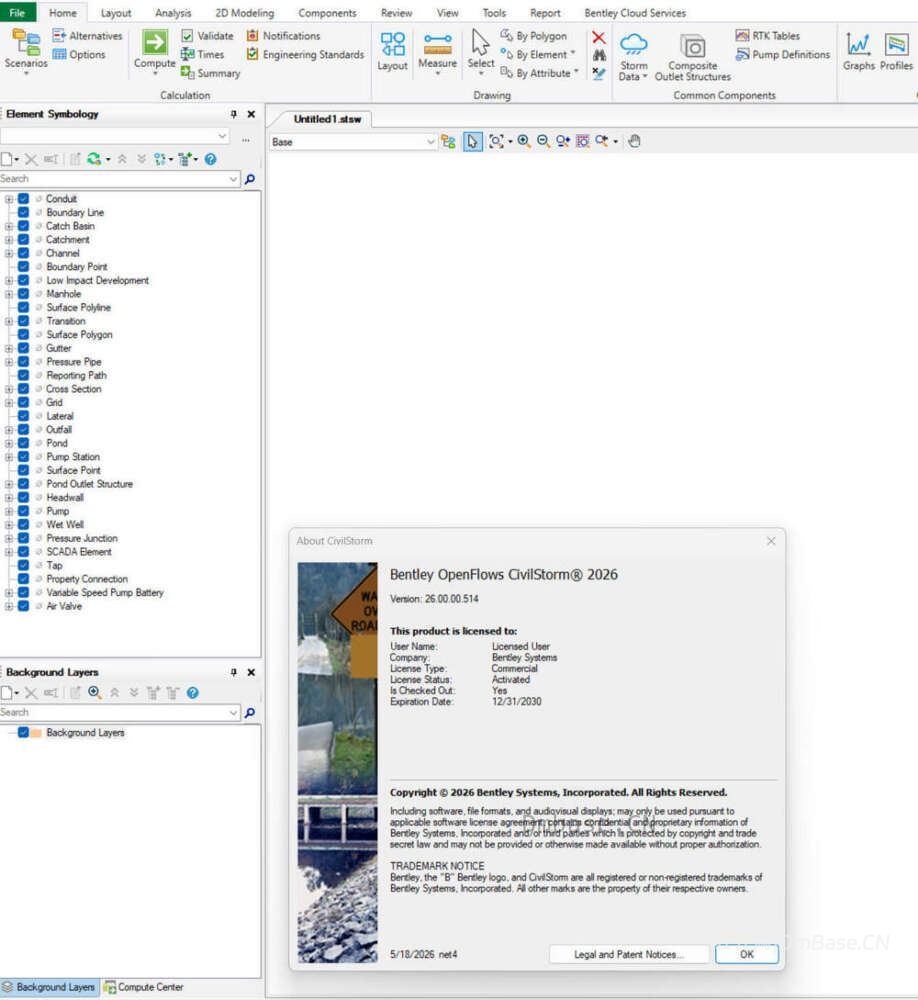Click the binoculars find icon

599,55
